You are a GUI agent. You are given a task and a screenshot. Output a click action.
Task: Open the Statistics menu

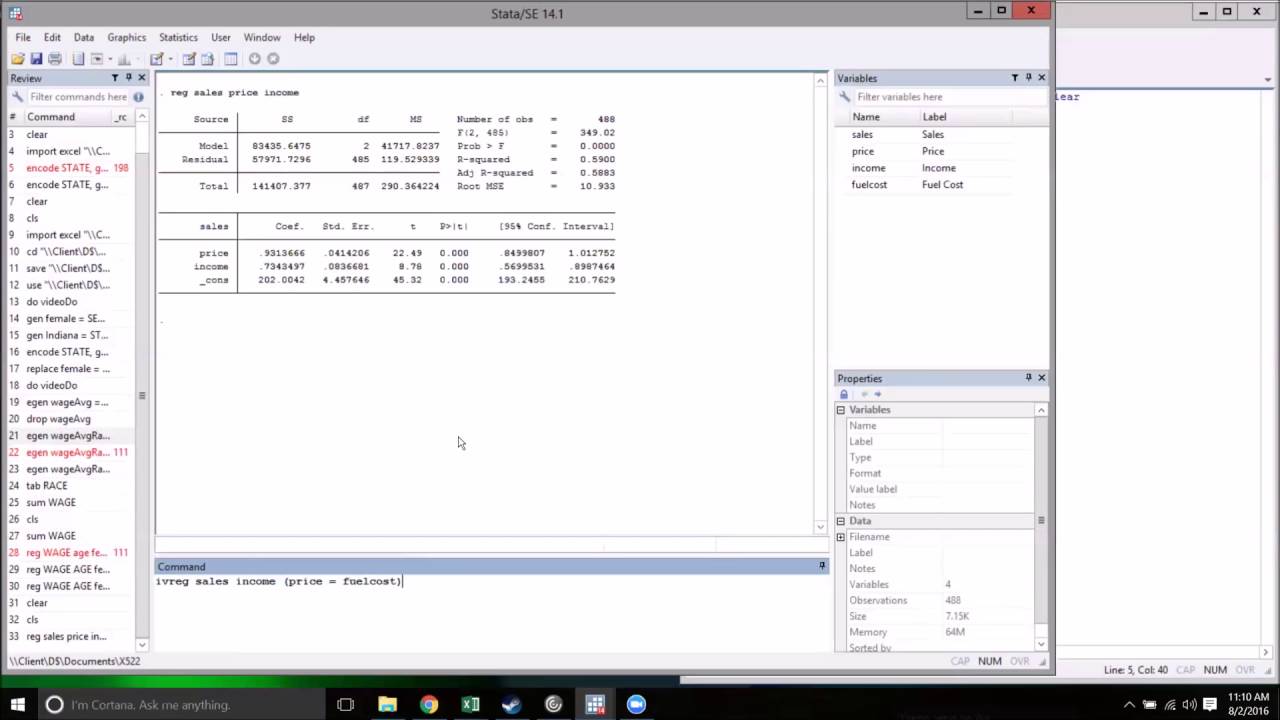tap(178, 37)
